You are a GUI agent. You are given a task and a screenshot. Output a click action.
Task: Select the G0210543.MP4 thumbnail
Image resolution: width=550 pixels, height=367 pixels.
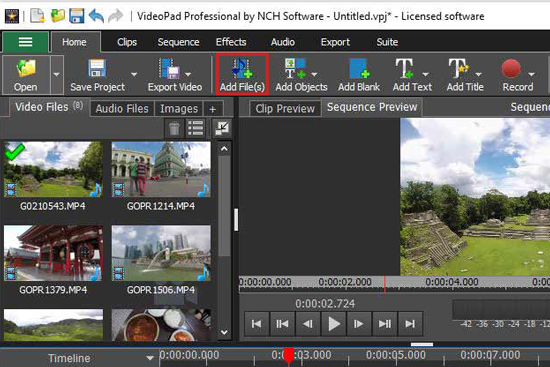53,169
